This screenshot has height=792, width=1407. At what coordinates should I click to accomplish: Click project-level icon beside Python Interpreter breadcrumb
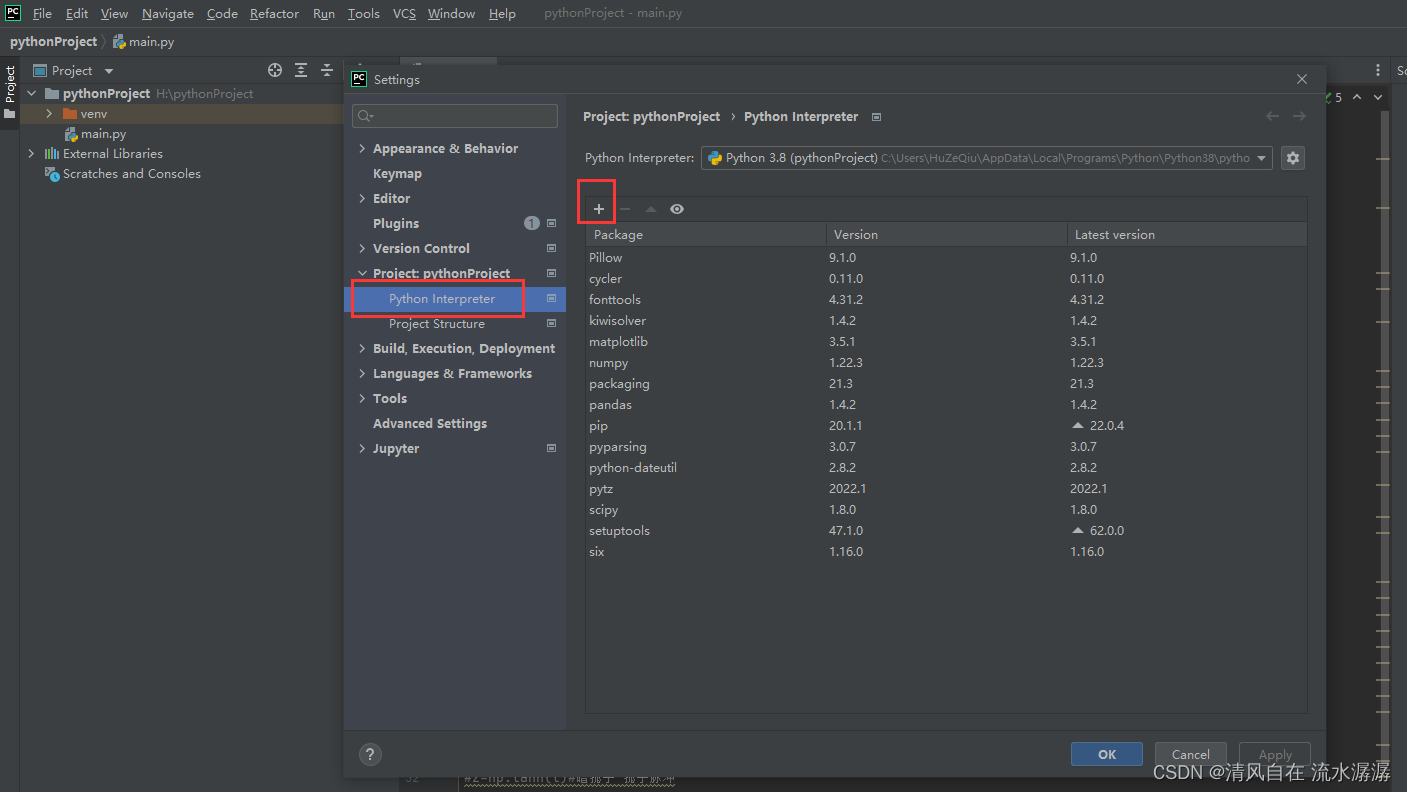pos(876,117)
